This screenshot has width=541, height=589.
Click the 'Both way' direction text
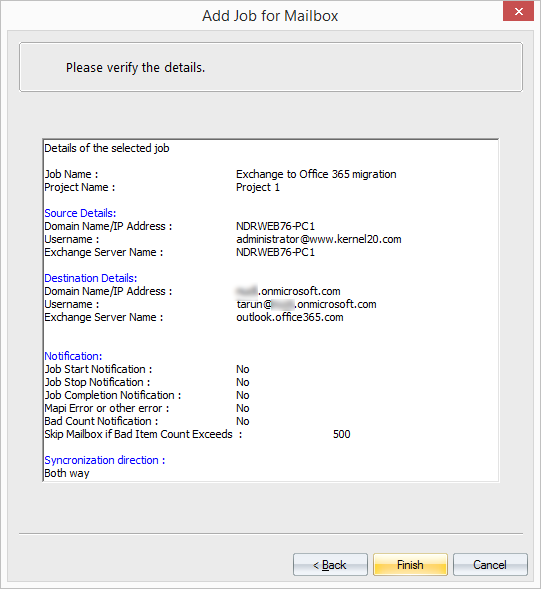67,473
